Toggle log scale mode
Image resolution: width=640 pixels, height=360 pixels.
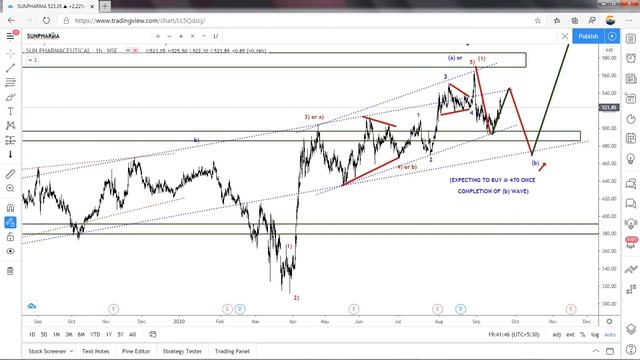pyautogui.click(x=595, y=334)
